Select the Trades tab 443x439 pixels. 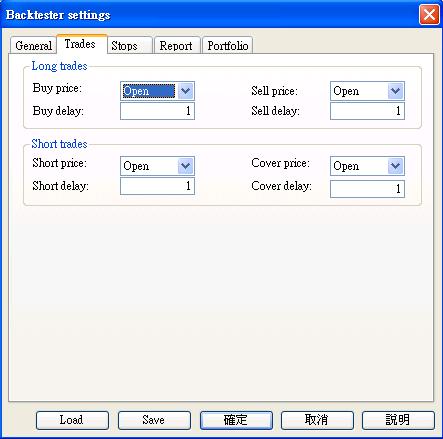[x=82, y=44]
